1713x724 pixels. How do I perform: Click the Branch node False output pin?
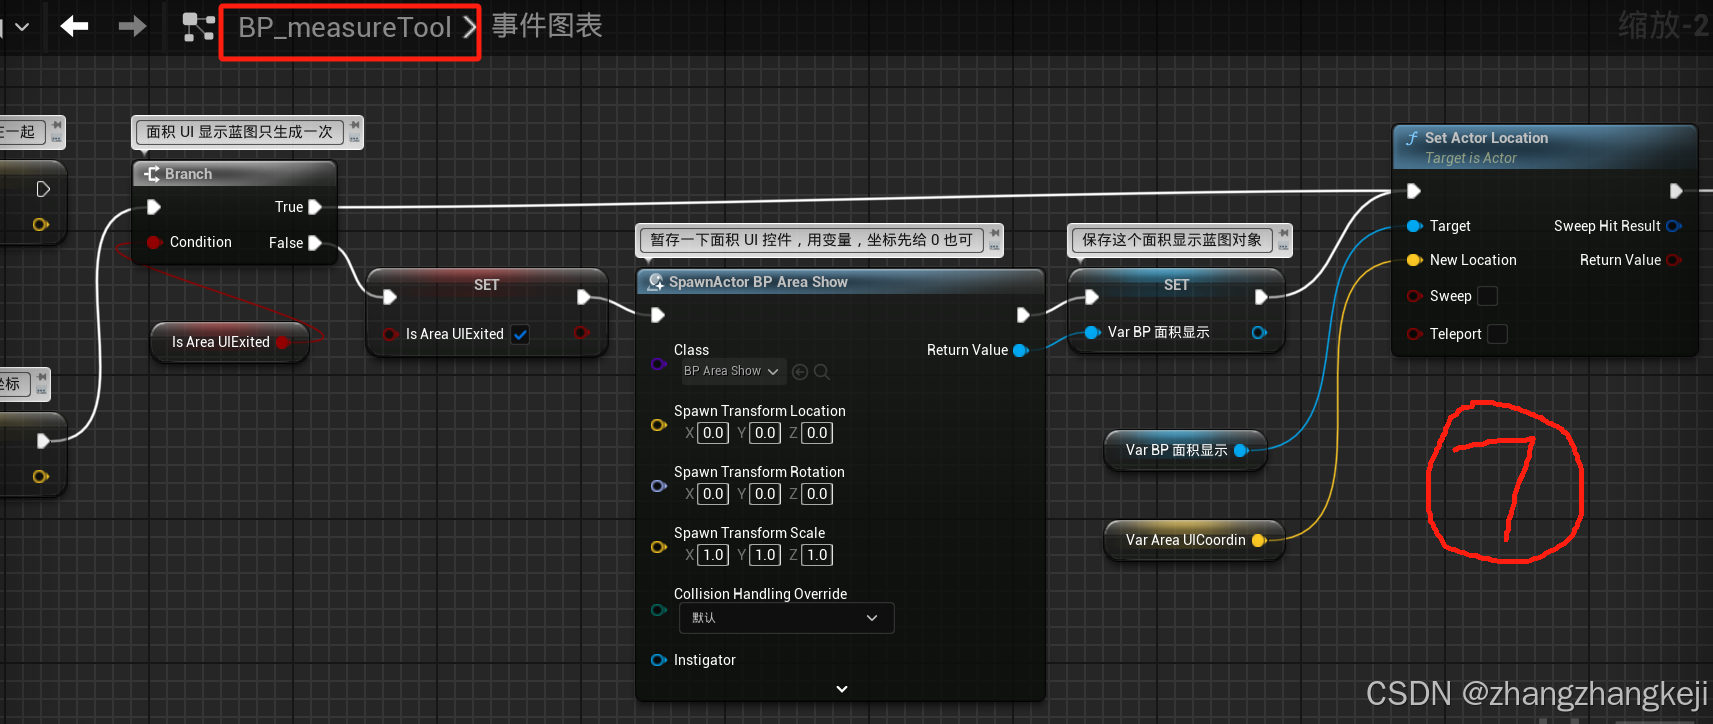coord(315,243)
